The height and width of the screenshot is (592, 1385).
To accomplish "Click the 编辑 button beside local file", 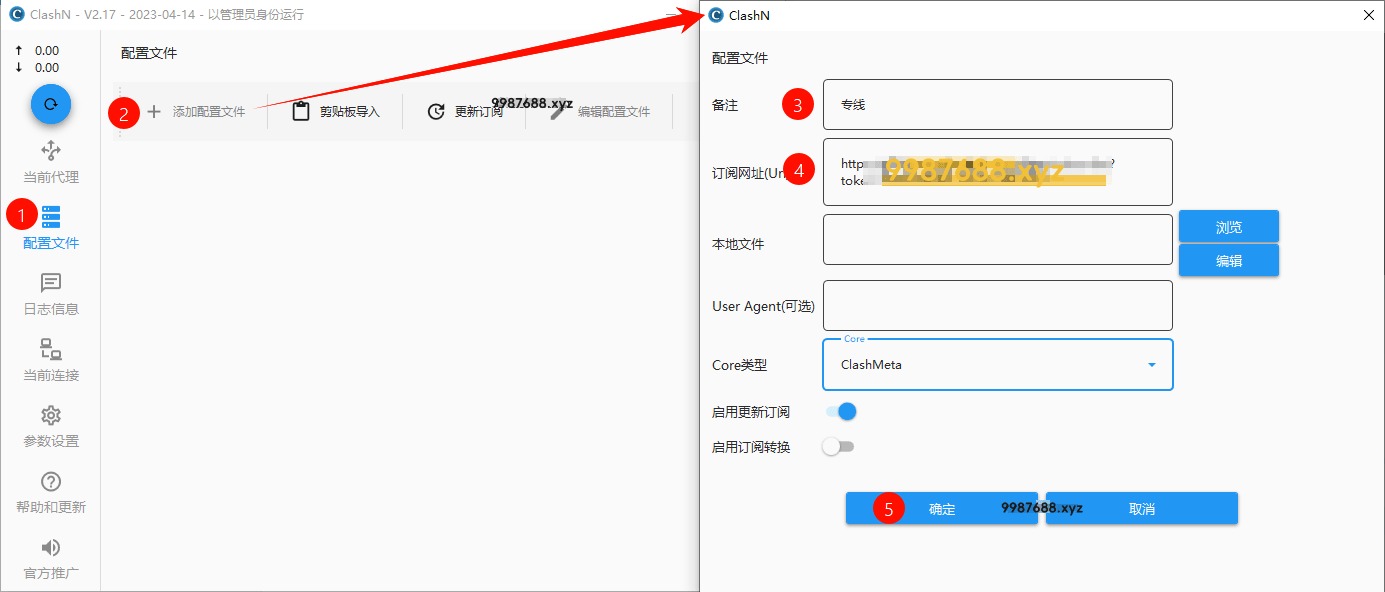I will coord(1229,260).
